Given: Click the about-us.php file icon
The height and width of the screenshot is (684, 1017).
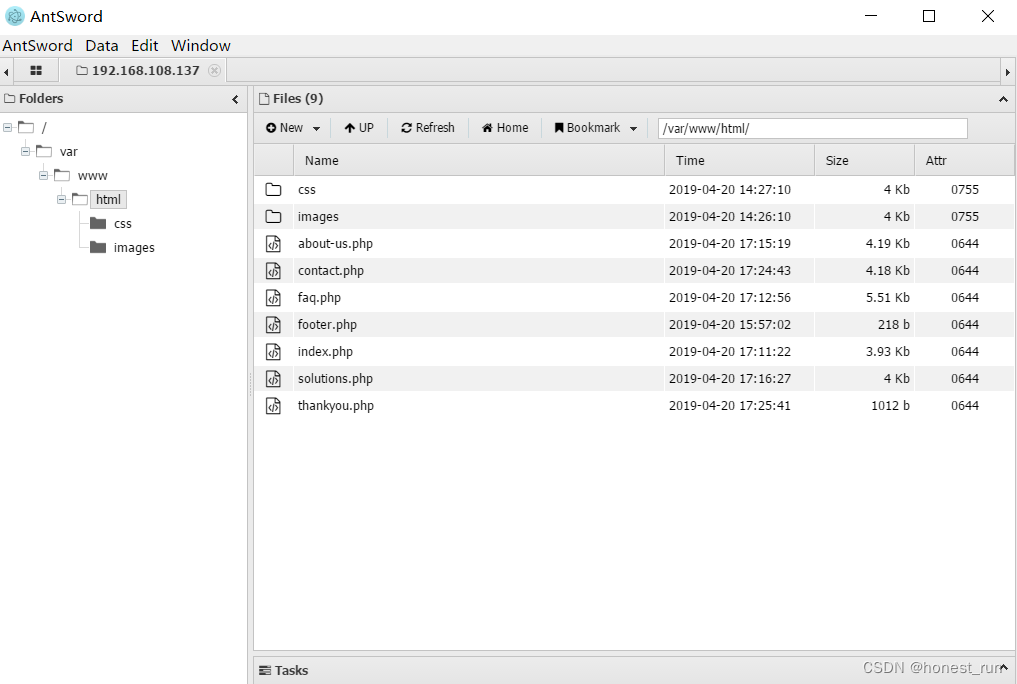Looking at the screenshot, I should pos(274,244).
